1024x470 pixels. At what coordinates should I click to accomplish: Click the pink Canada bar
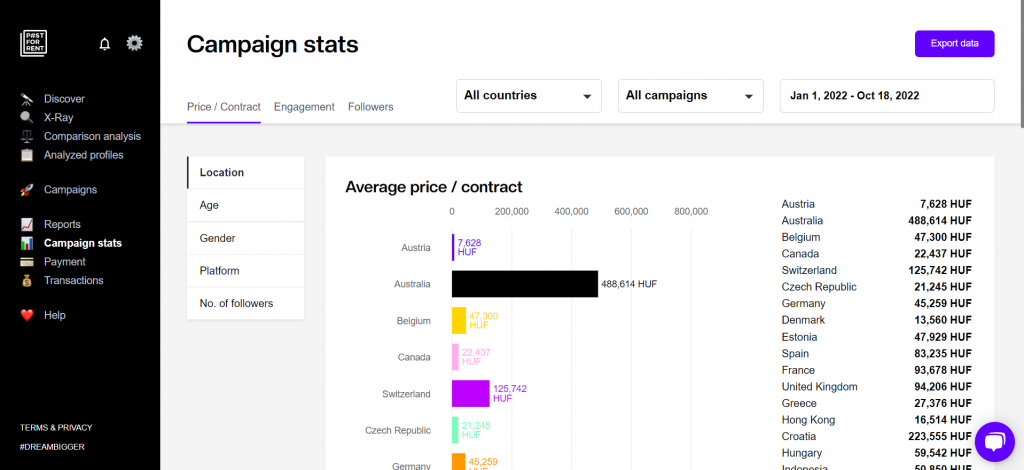point(455,357)
